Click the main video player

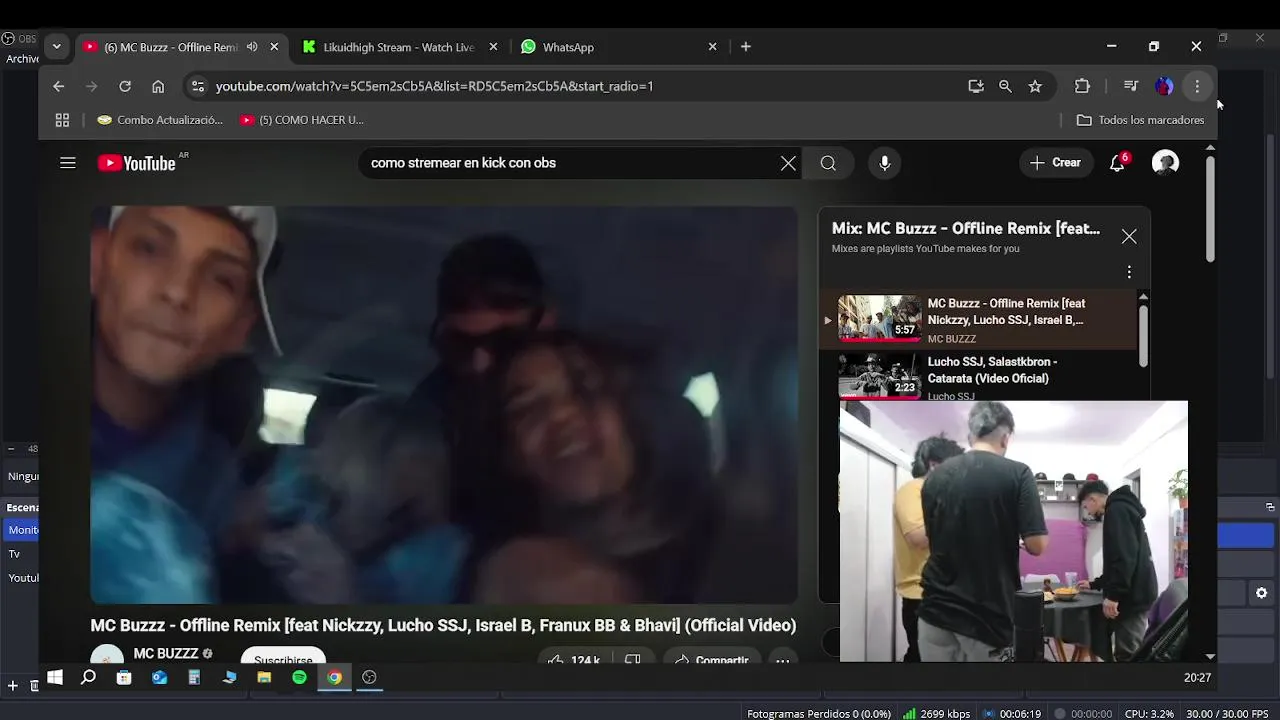[444, 405]
